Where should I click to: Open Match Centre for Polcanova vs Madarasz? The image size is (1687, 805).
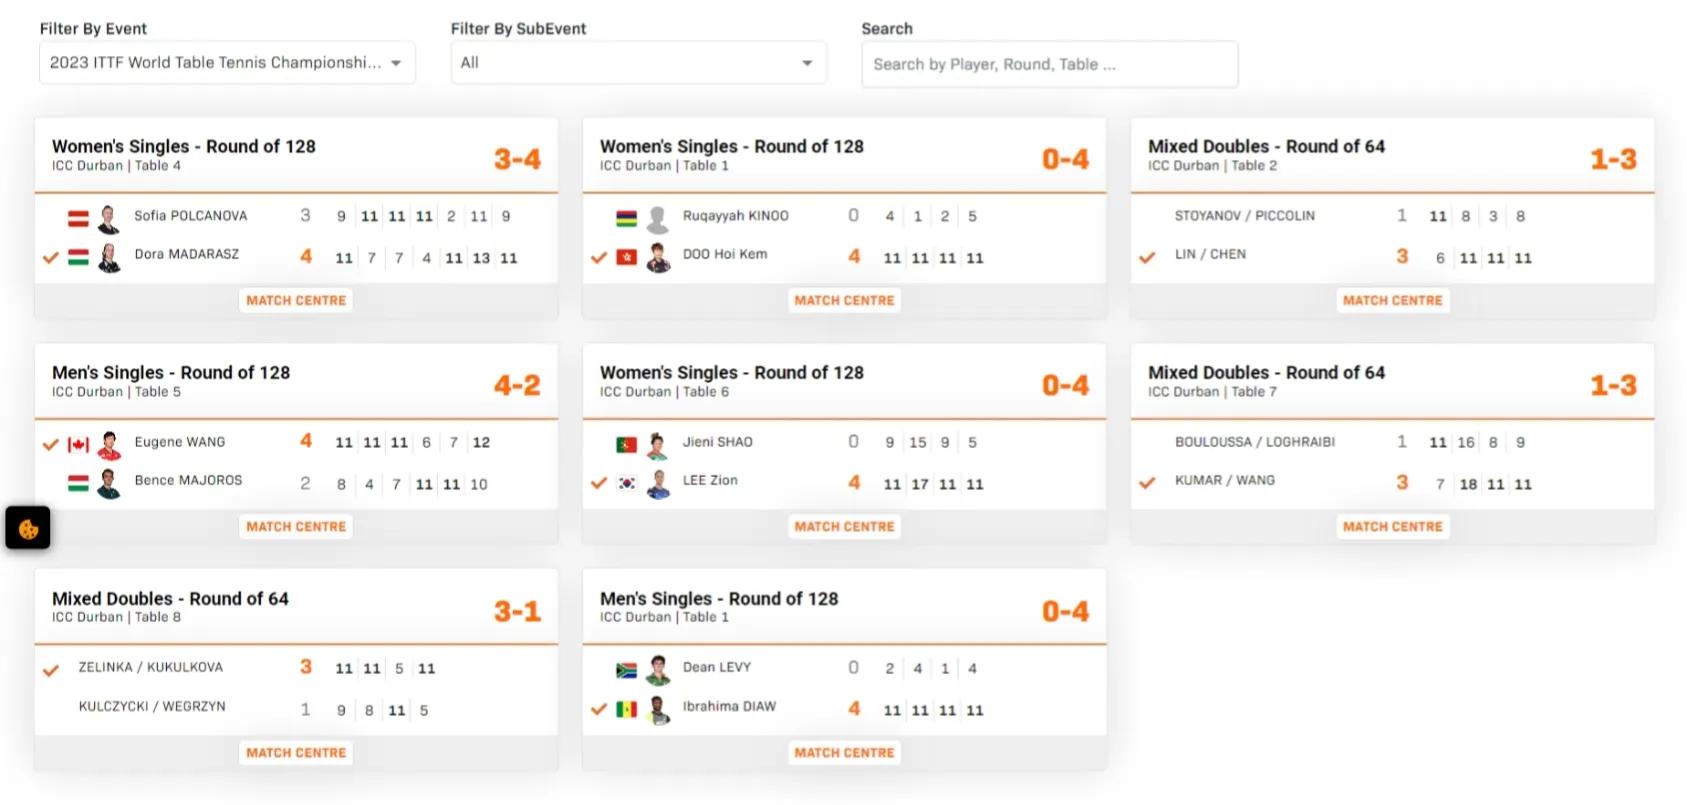click(296, 300)
